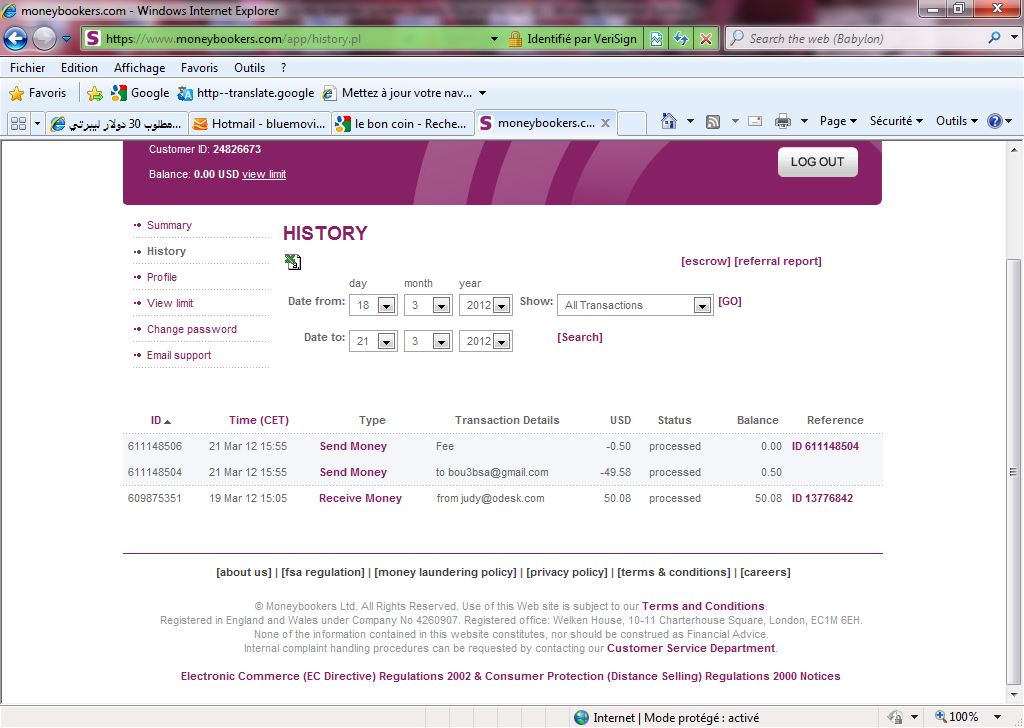Open Email support in side menu
The height and width of the screenshot is (728, 1024).
pyautogui.click(x=179, y=355)
